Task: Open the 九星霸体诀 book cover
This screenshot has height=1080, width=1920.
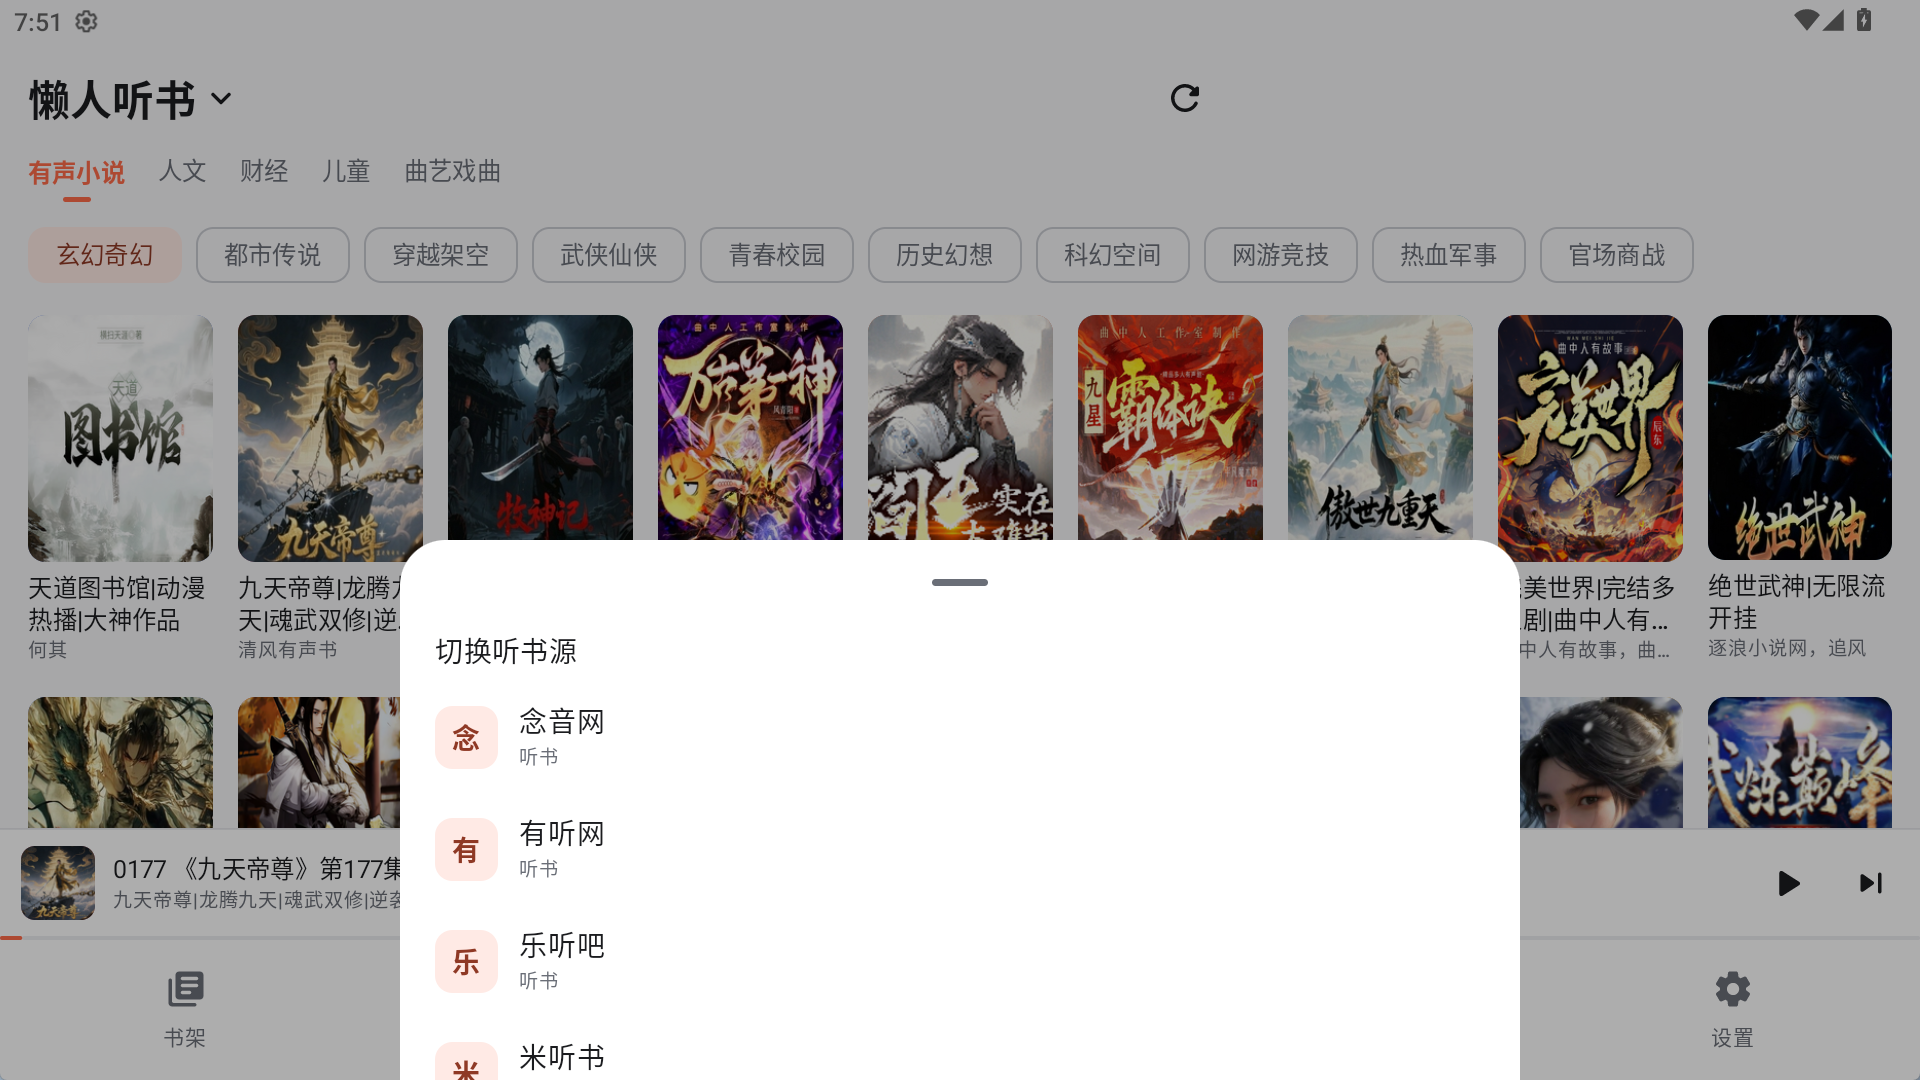Action: coord(1170,428)
